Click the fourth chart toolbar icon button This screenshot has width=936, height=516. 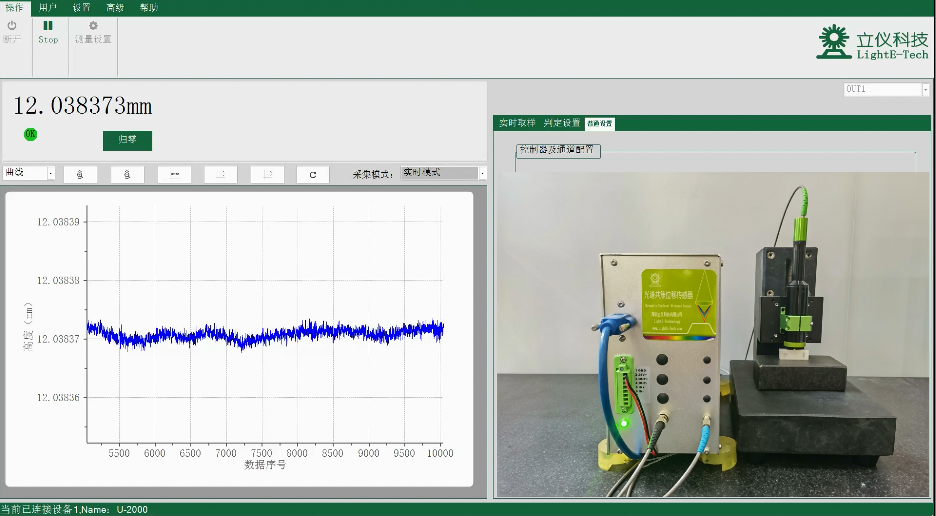(221, 174)
